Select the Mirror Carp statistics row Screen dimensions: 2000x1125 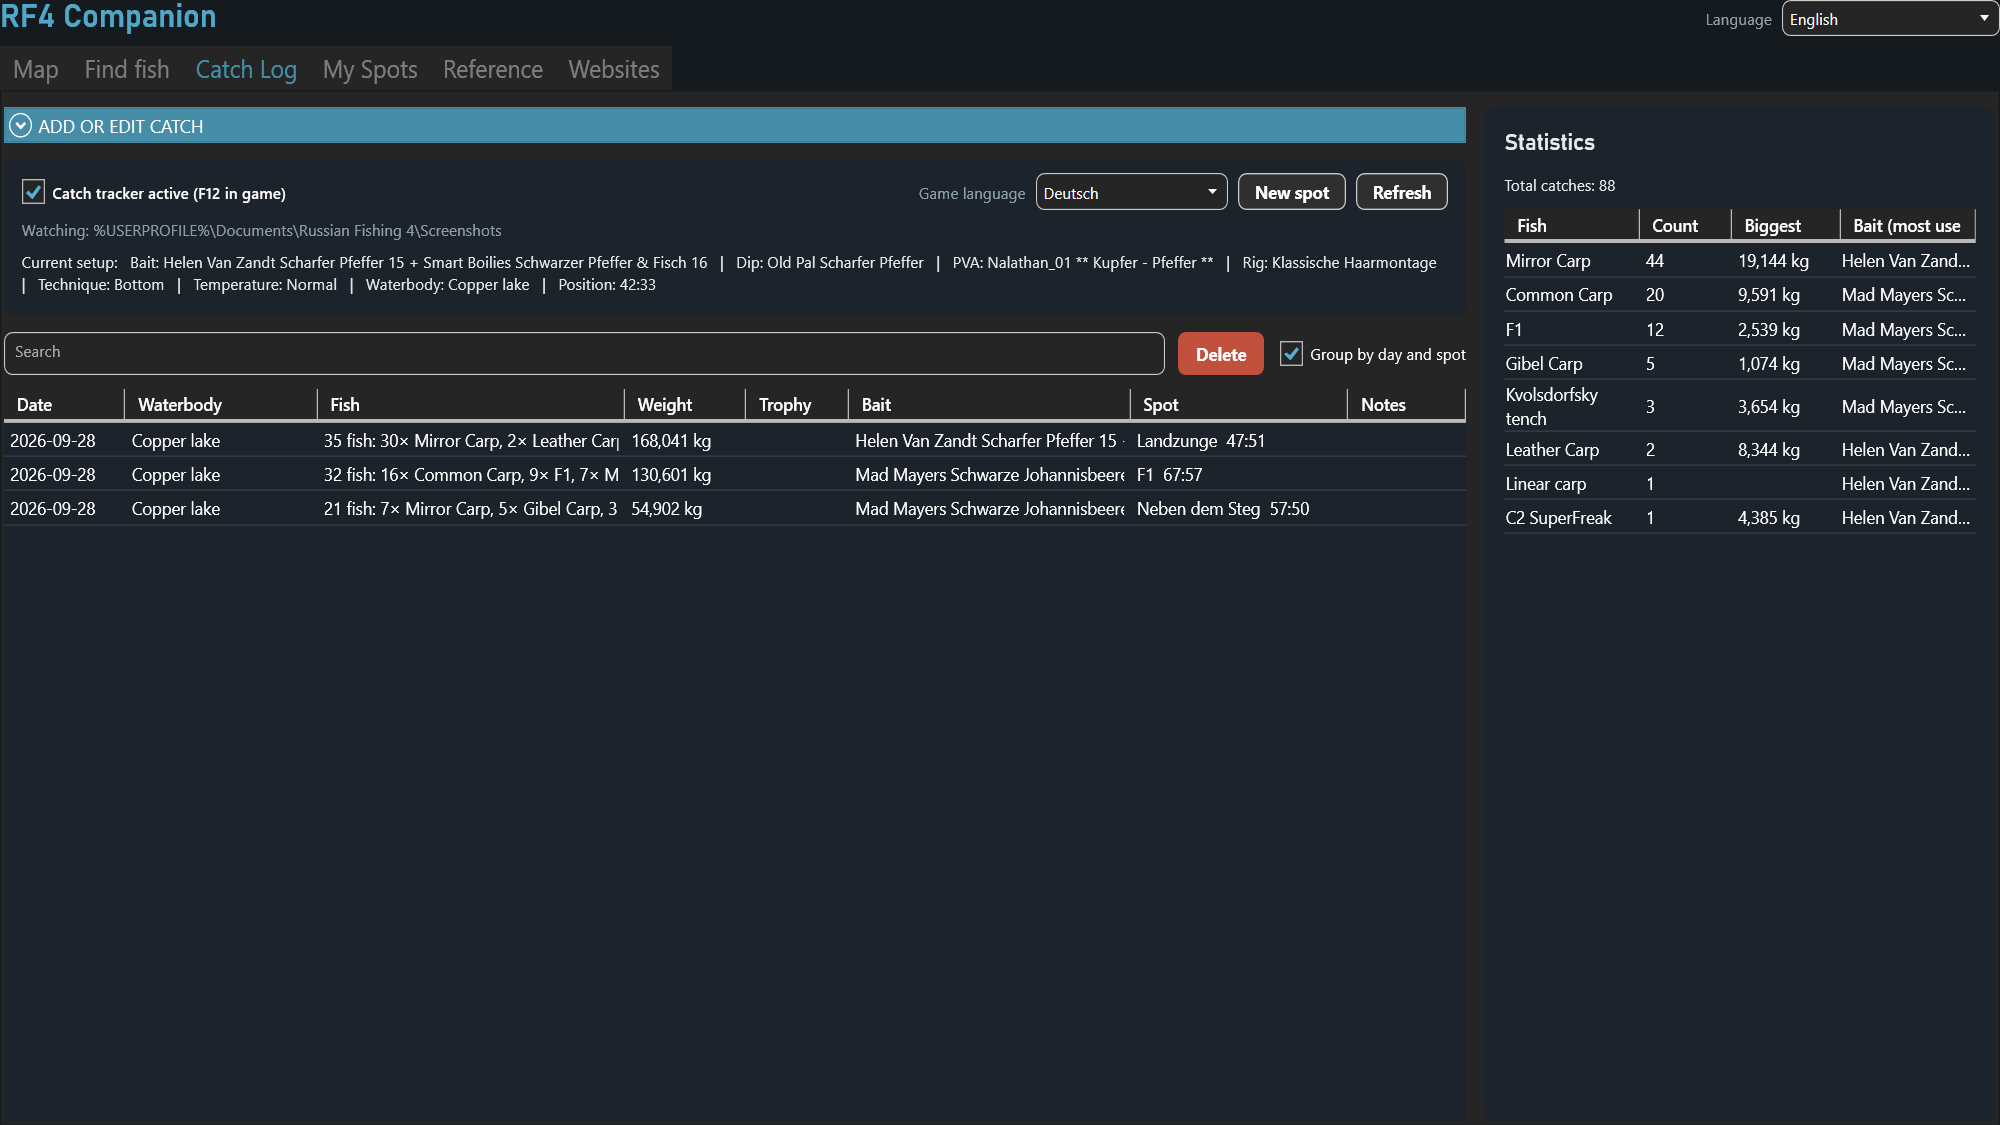[1740, 261]
